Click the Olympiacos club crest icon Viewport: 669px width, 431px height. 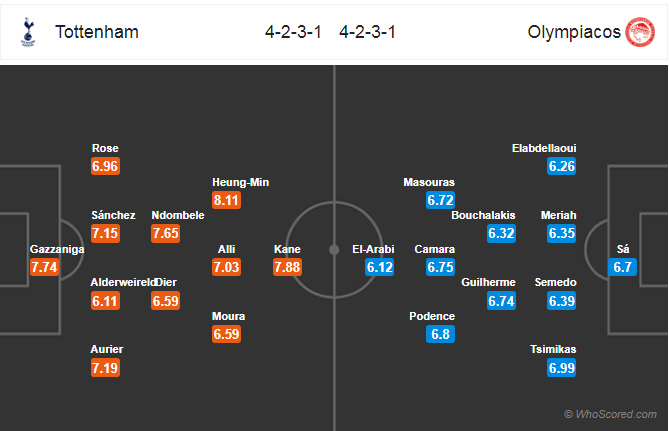(640, 32)
